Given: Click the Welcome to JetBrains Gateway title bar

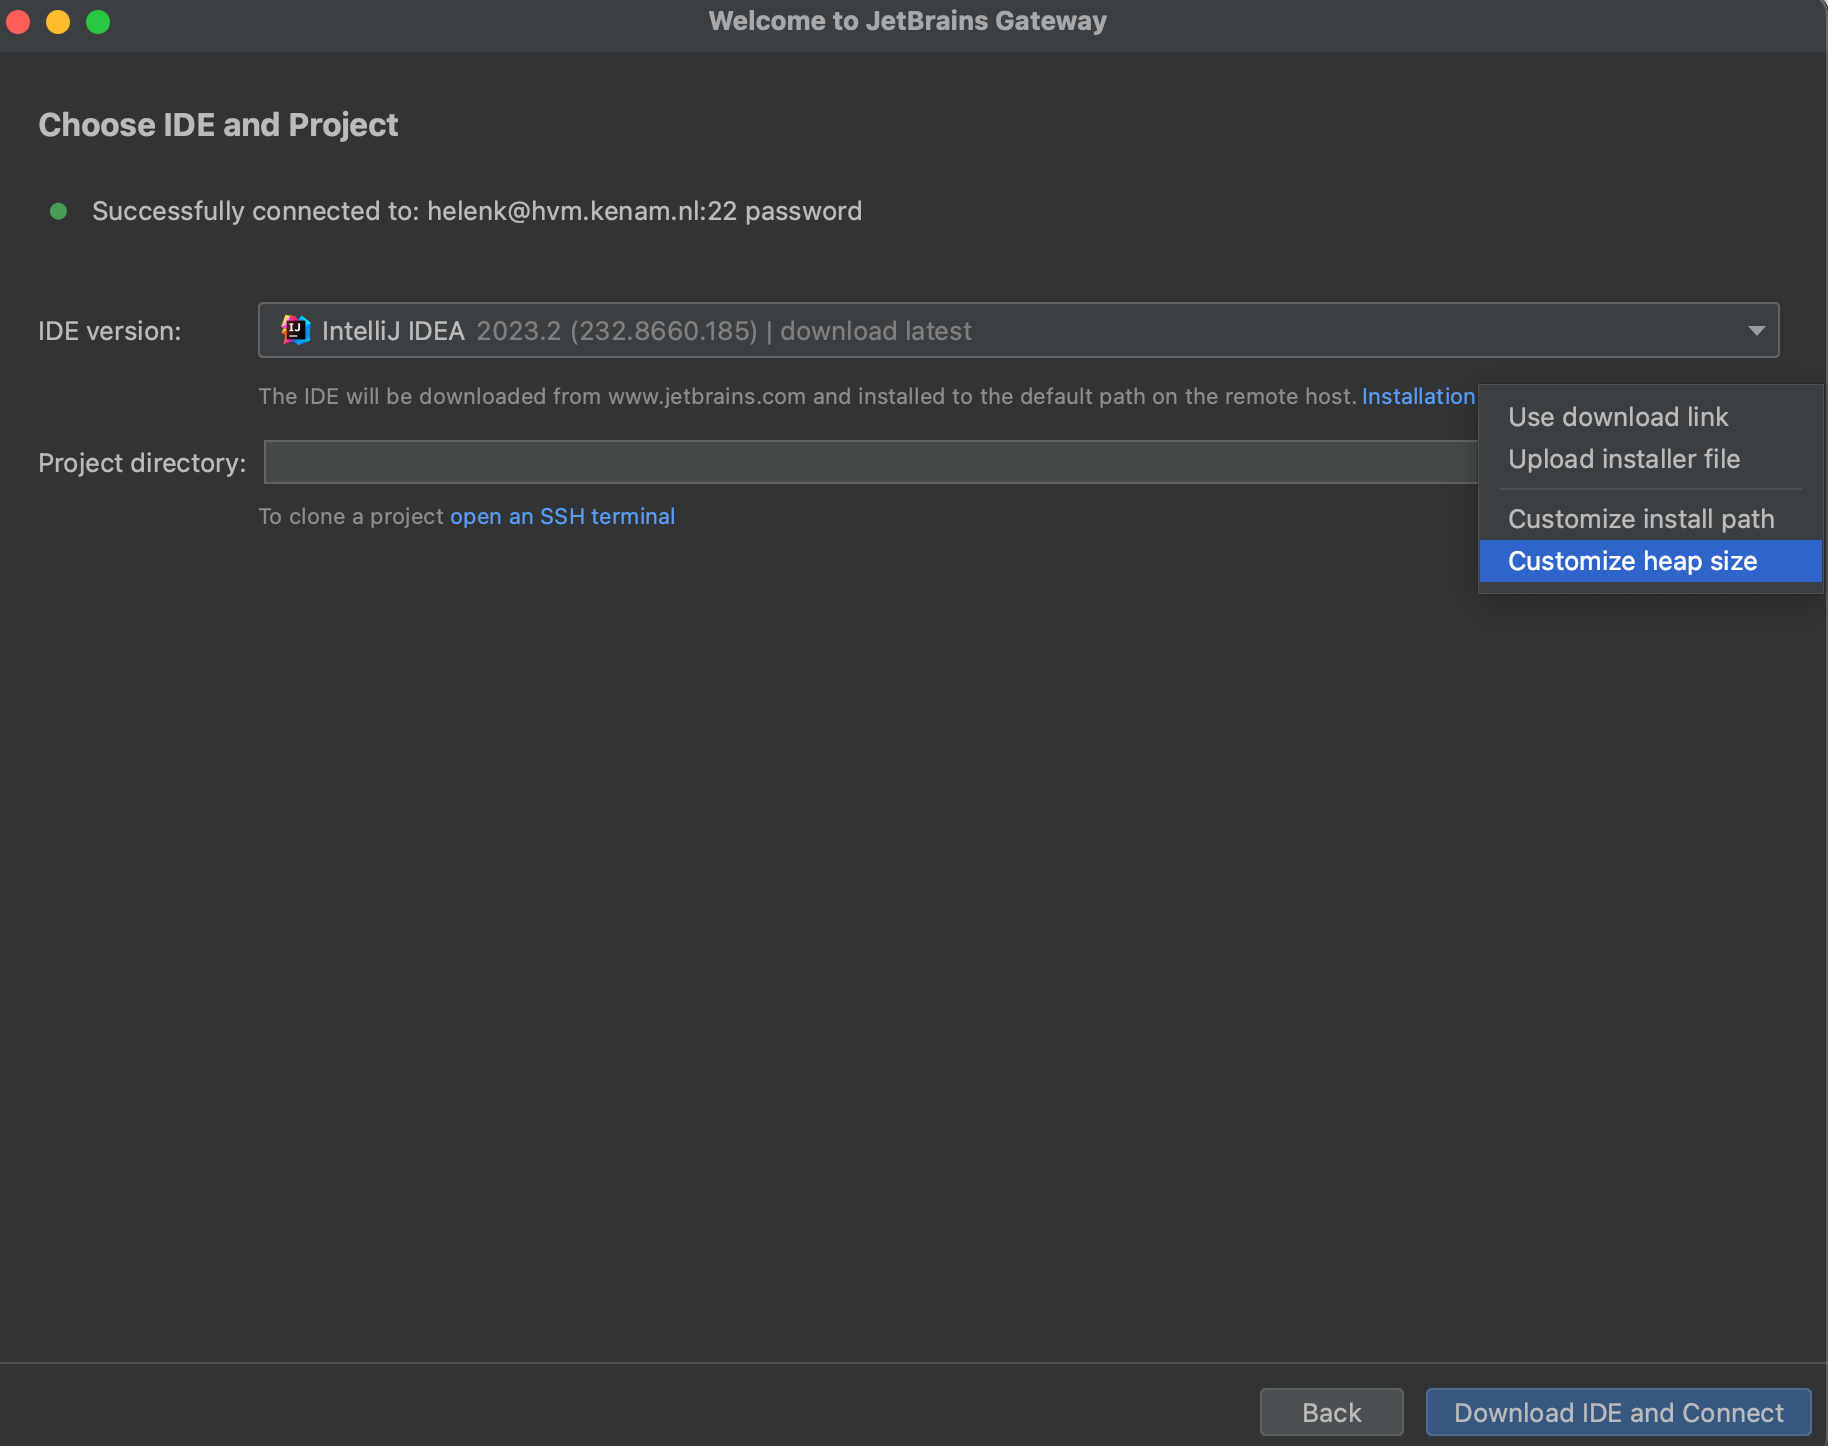Looking at the screenshot, I should coord(906,20).
